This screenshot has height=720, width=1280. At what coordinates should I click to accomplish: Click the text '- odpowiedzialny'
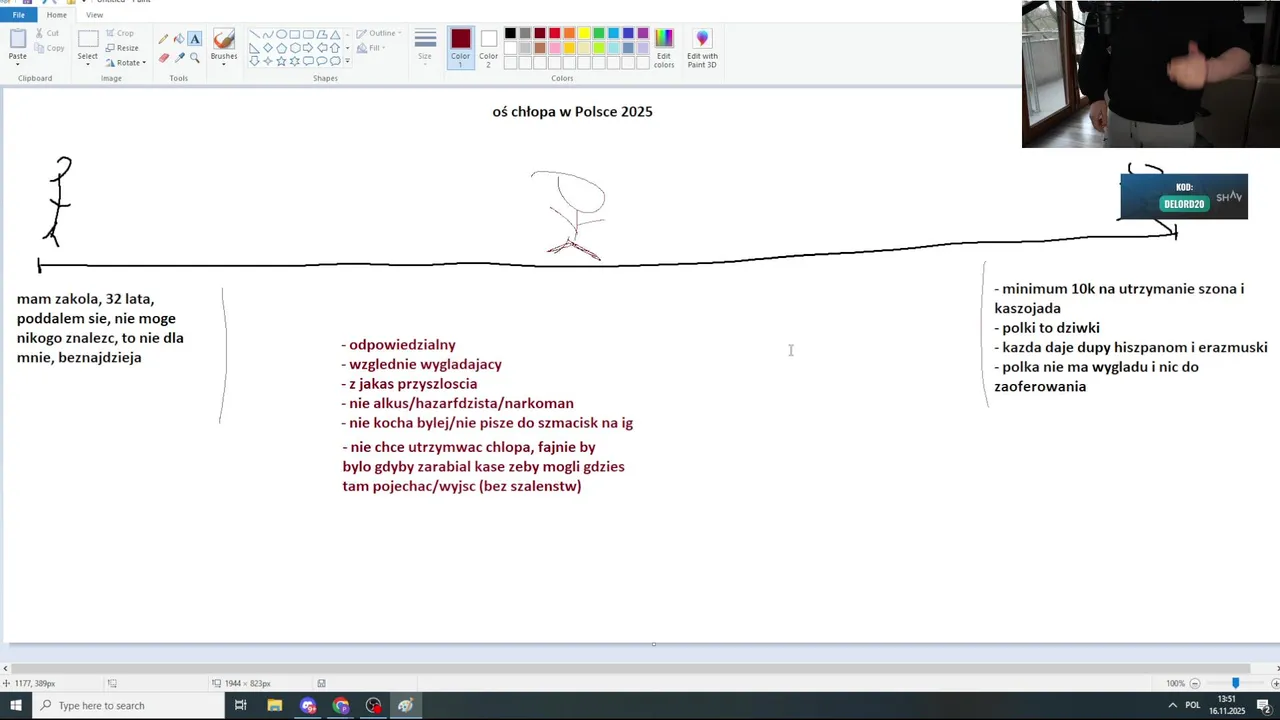(398, 345)
